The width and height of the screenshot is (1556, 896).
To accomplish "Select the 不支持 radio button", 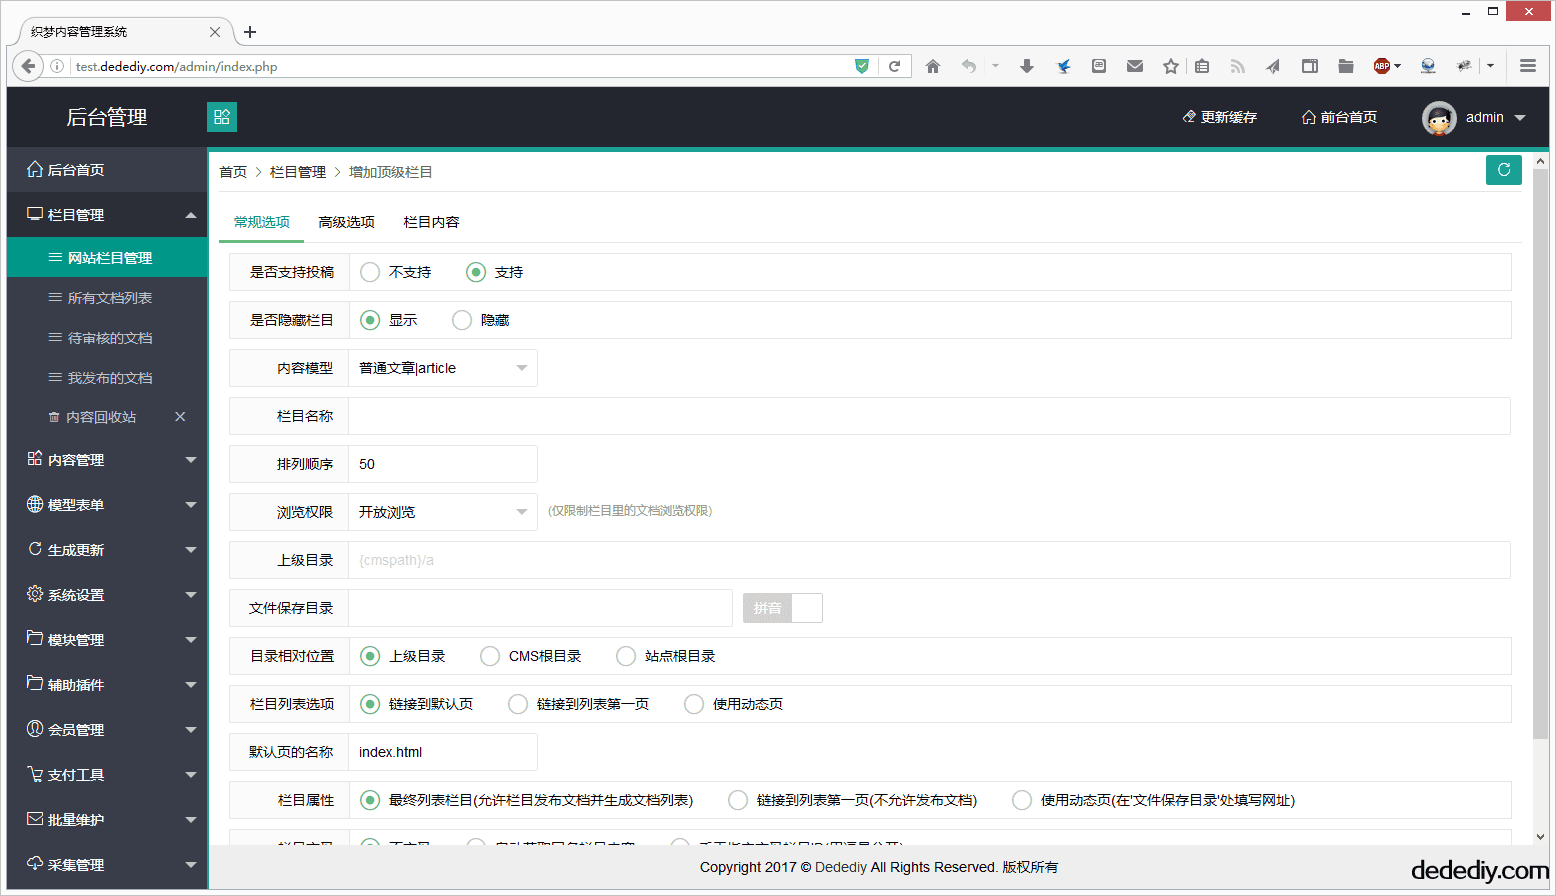I will pyautogui.click(x=369, y=271).
